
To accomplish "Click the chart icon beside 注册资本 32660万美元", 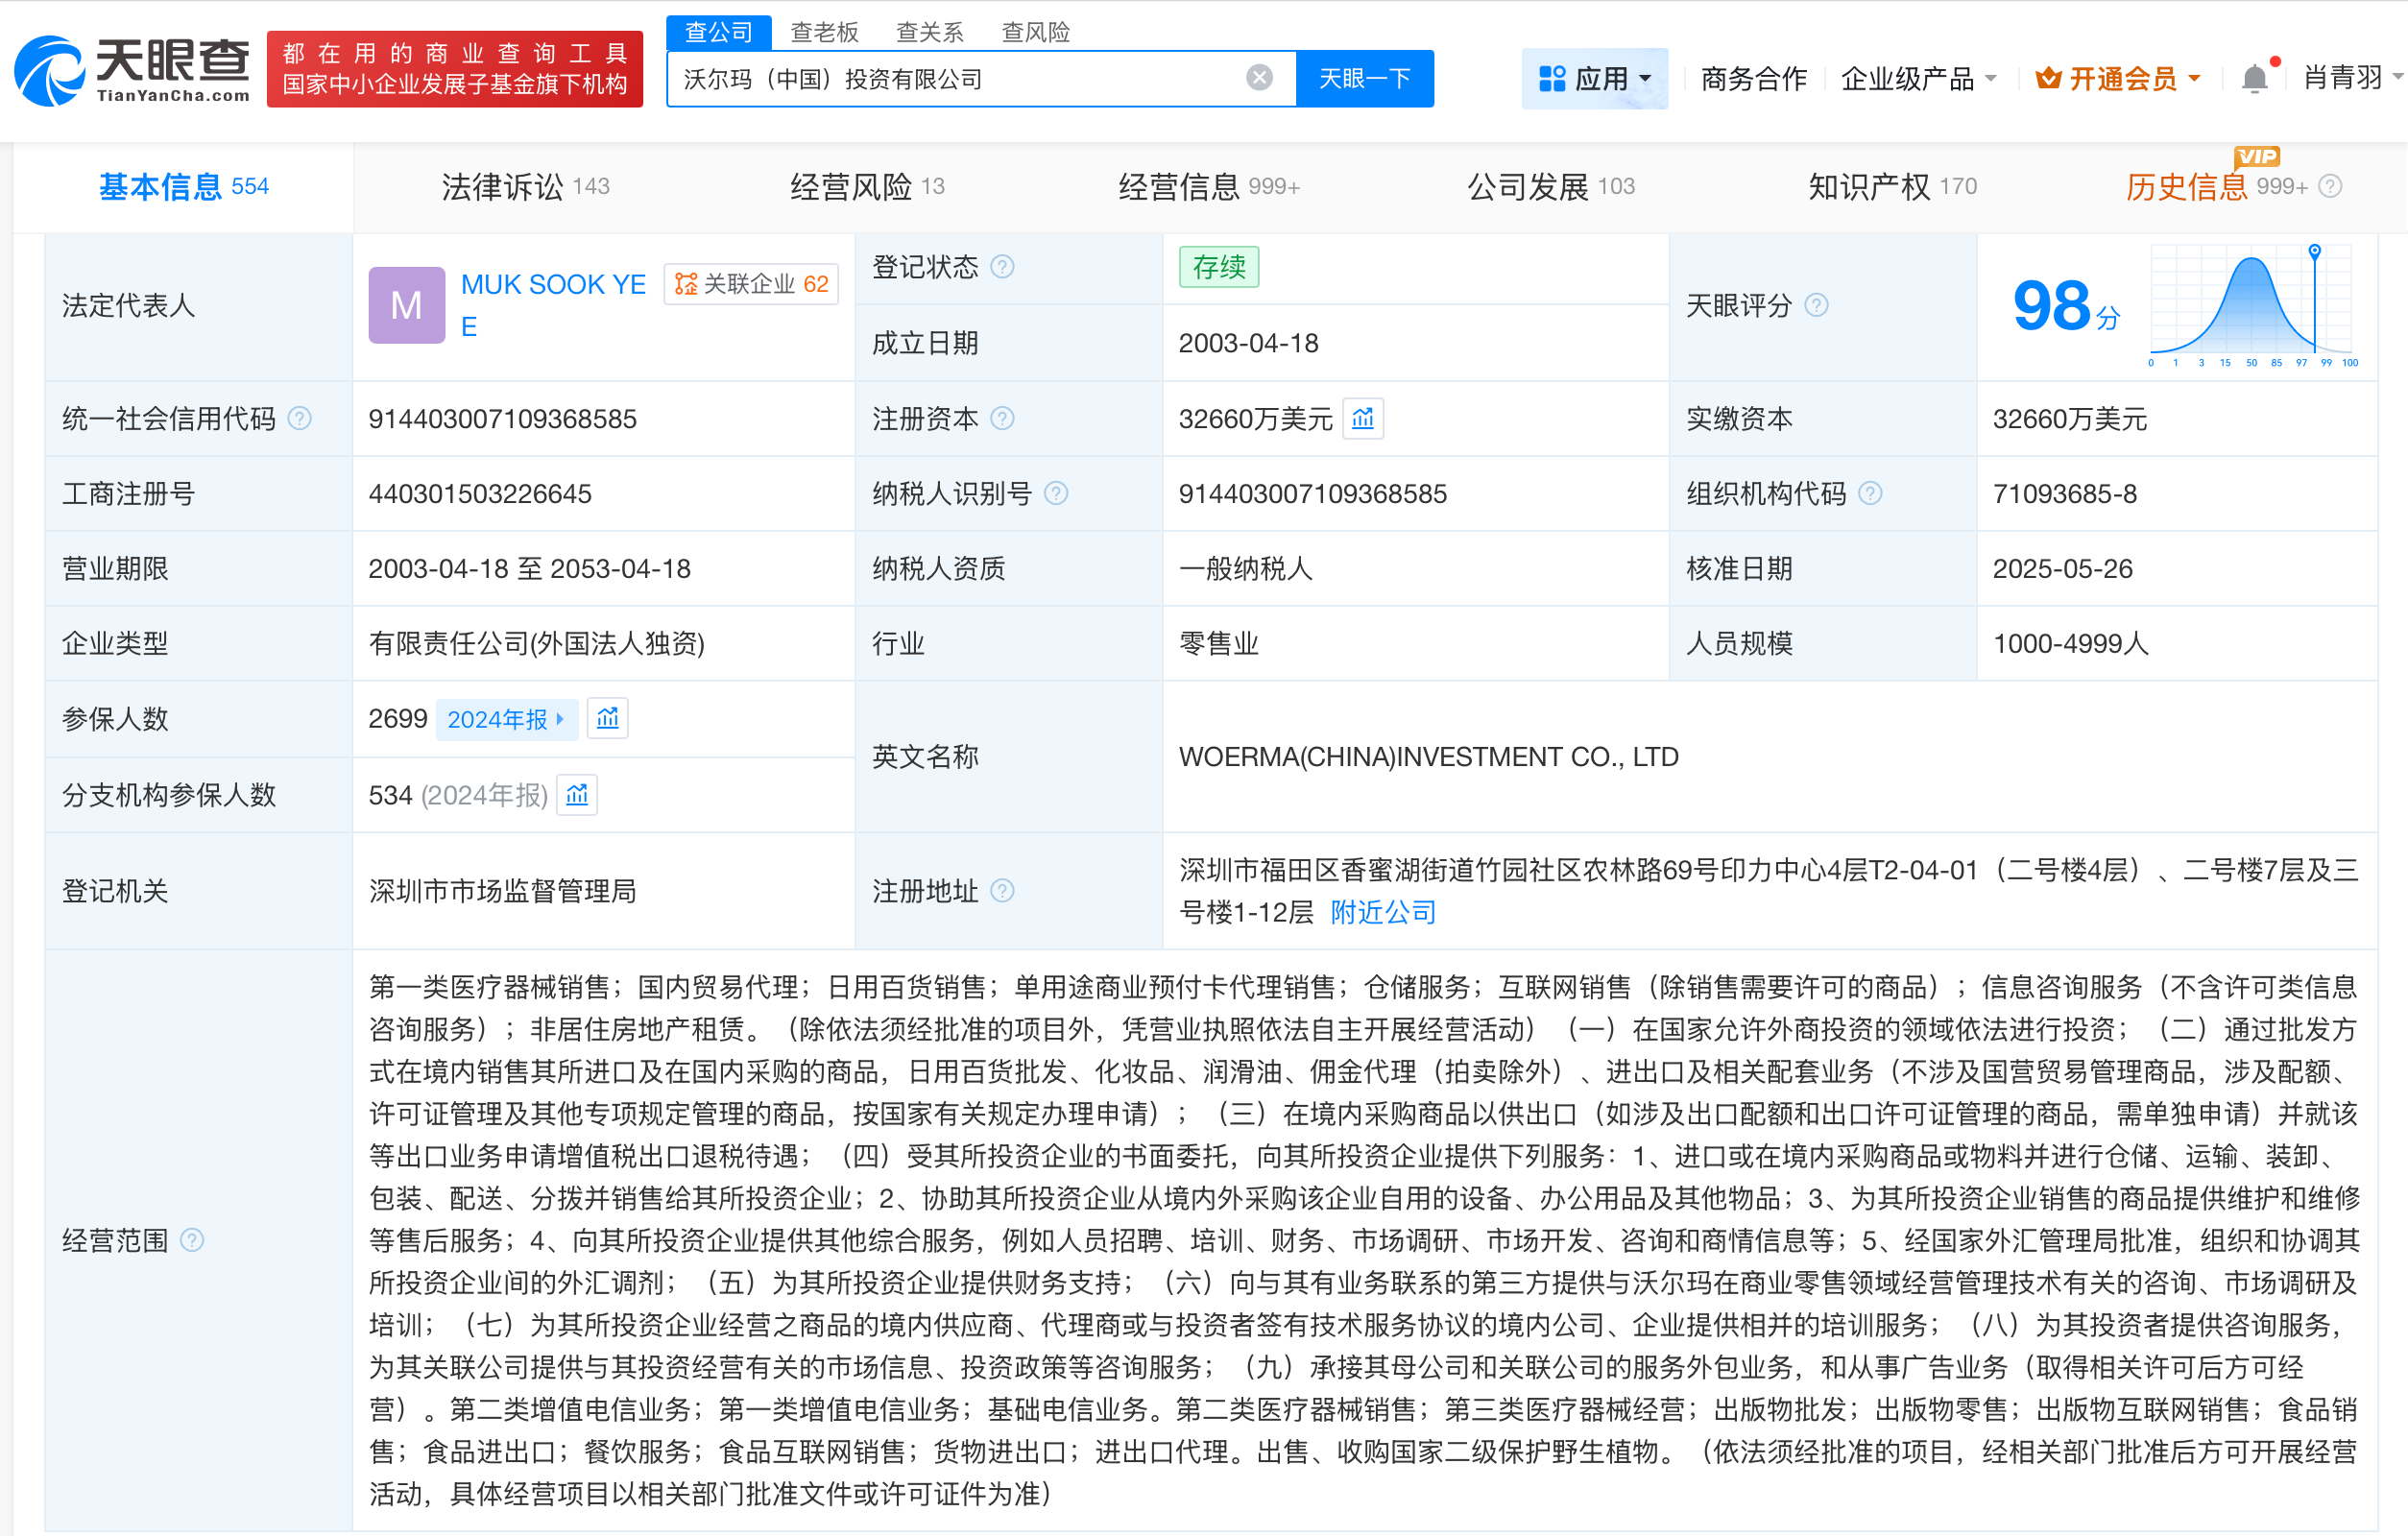I will point(1363,418).
